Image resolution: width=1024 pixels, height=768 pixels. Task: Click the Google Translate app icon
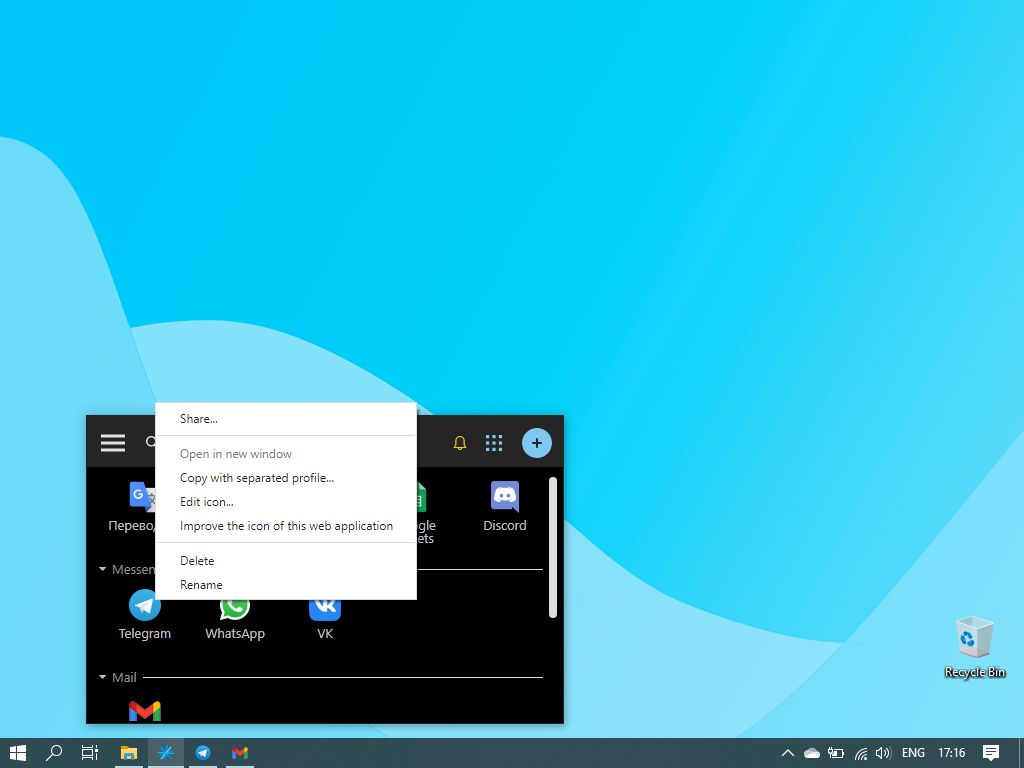142,496
